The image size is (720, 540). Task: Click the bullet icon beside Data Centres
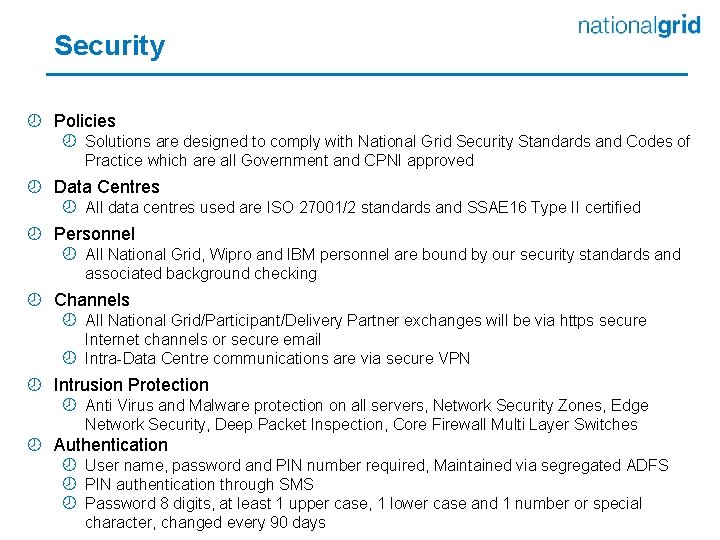pyautogui.click(x=35, y=187)
